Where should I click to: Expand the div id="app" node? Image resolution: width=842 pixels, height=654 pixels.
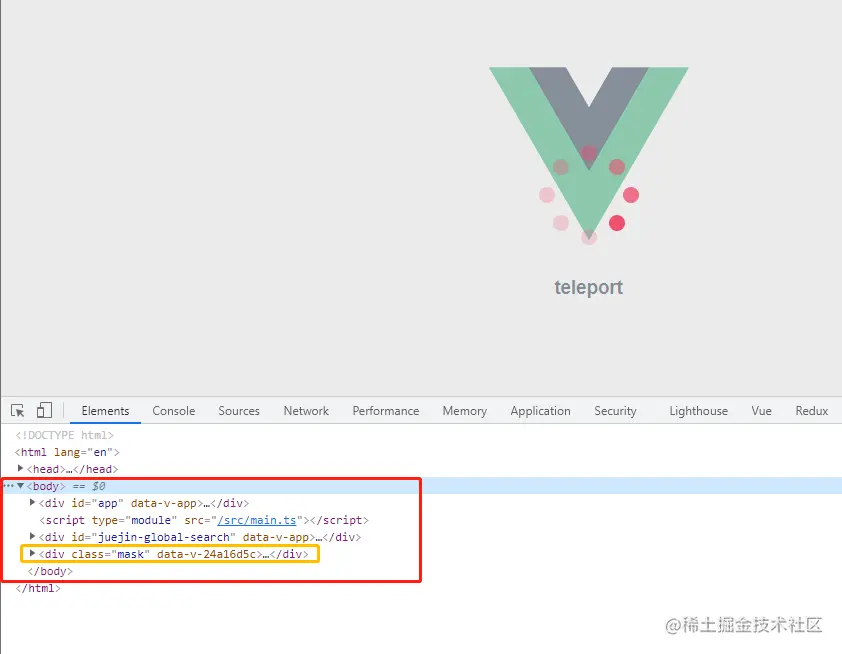pyautogui.click(x=32, y=503)
